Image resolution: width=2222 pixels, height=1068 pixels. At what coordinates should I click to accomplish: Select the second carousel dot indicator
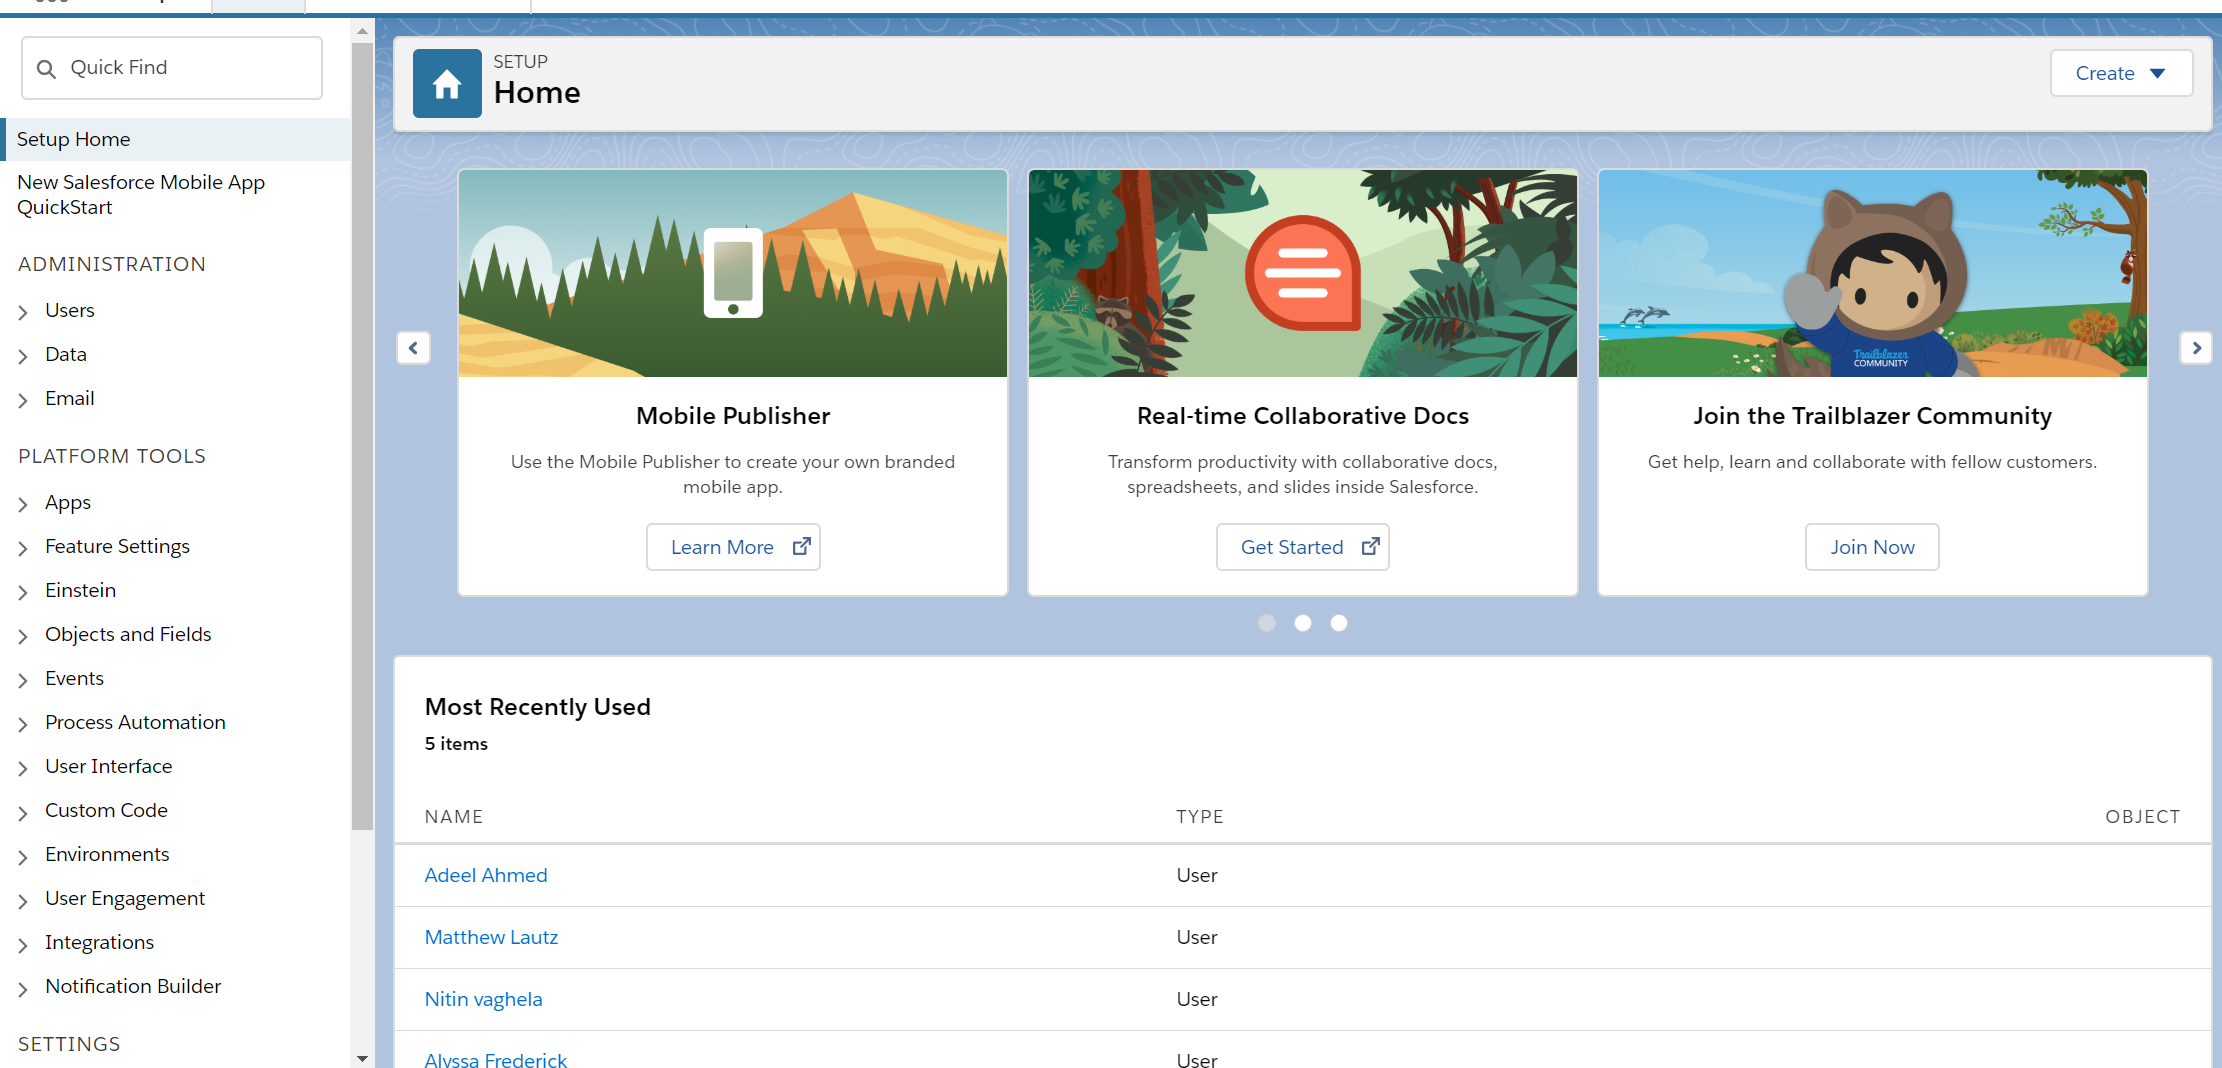[1303, 623]
